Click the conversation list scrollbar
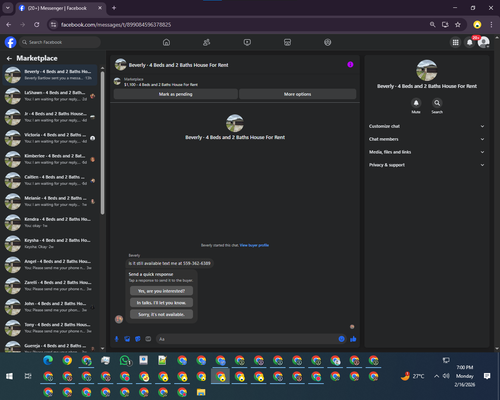500x400 pixels. (x=102, y=143)
